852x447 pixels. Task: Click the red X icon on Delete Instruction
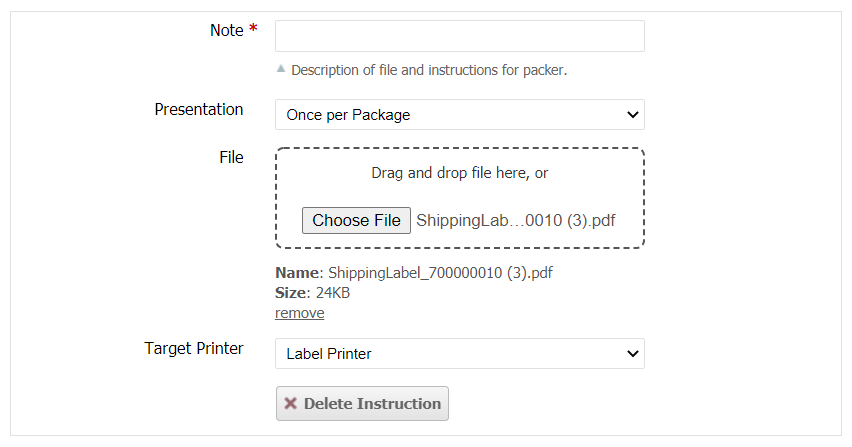pos(290,403)
